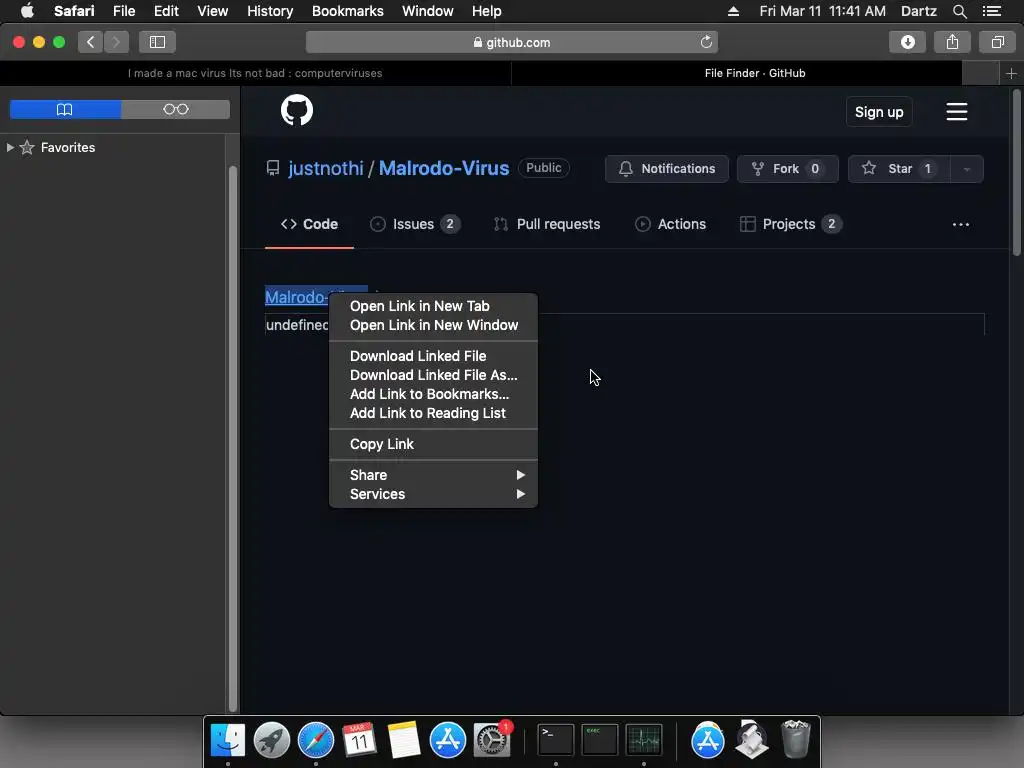Click the Safari forward arrow
Screen dimensions: 1024x768
116,42
